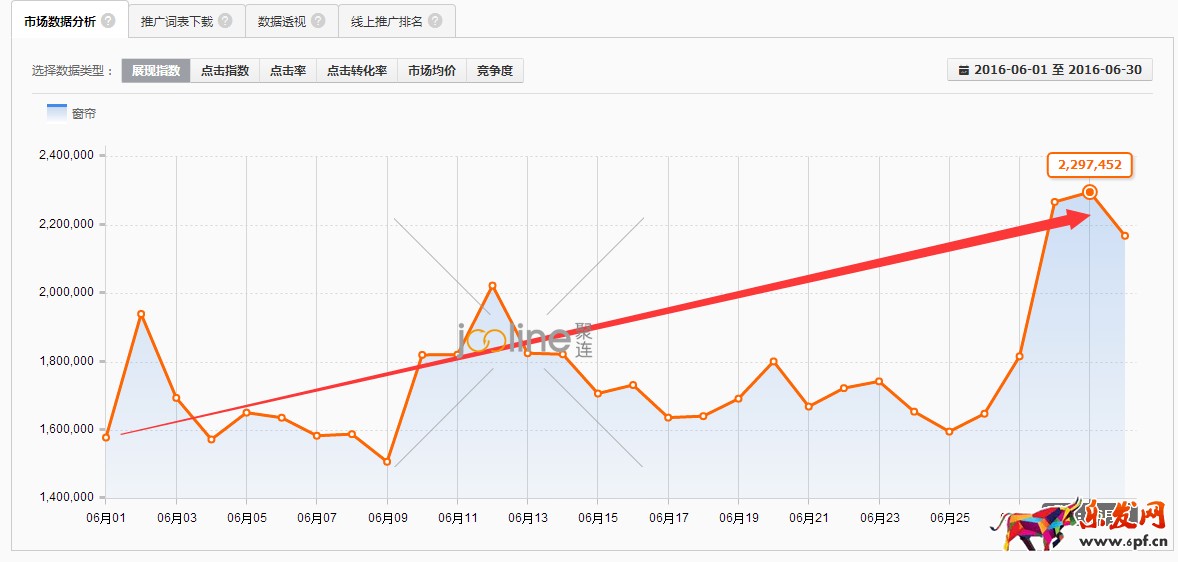Open date range picker 2016-06-01 至 2016-06-30
The width and height of the screenshot is (1178, 562).
coord(1049,70)
